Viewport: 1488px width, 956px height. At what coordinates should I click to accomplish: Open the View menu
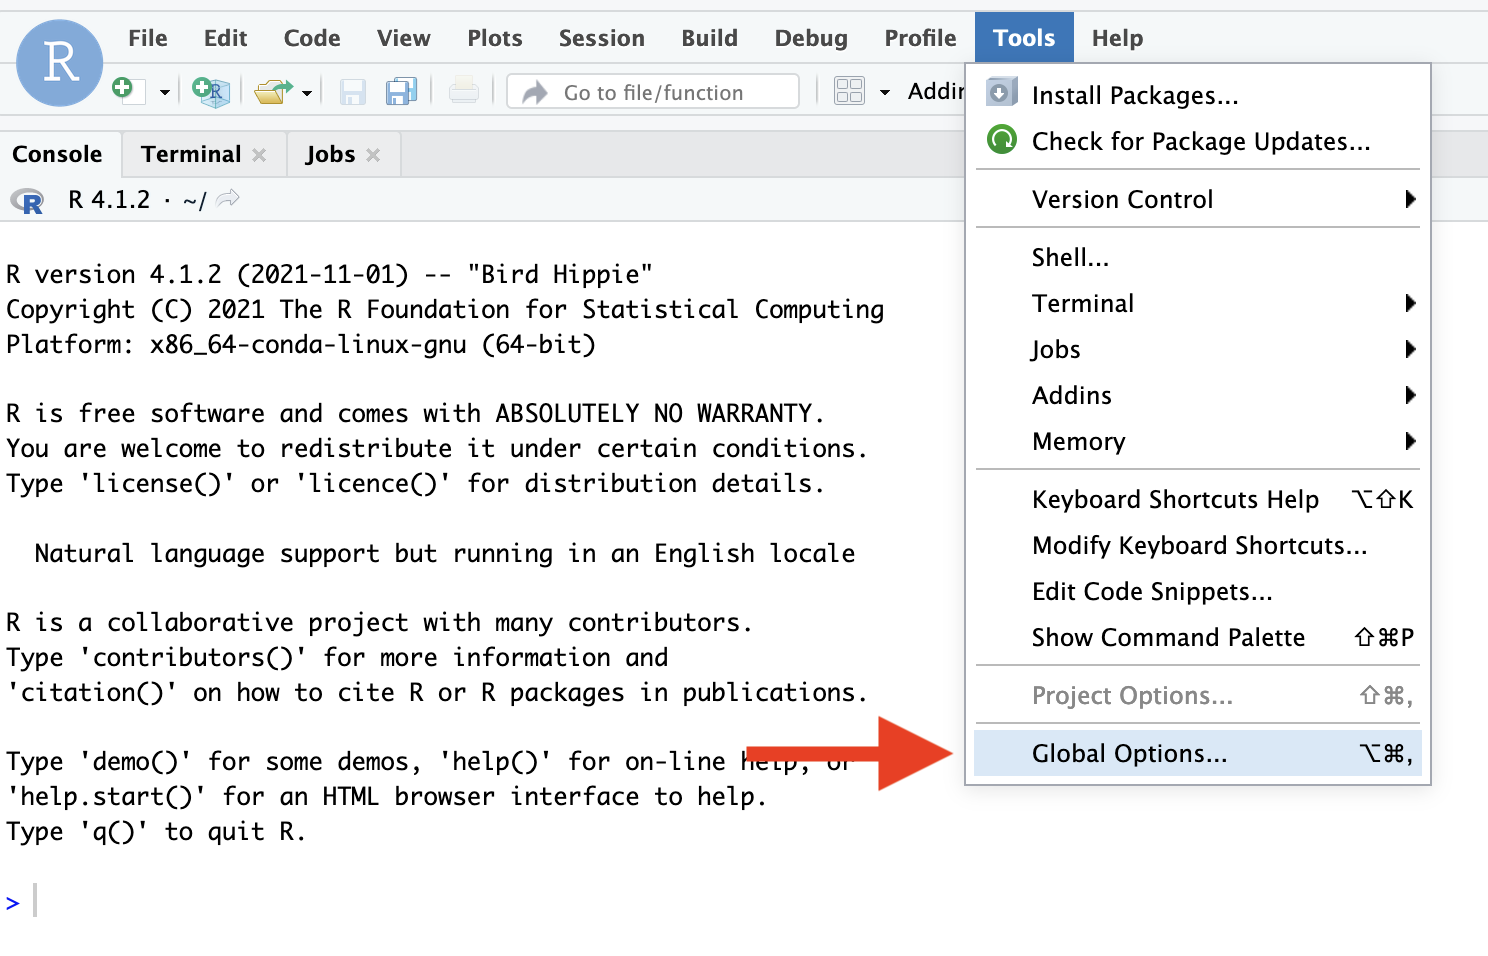(x=404, y=38)
